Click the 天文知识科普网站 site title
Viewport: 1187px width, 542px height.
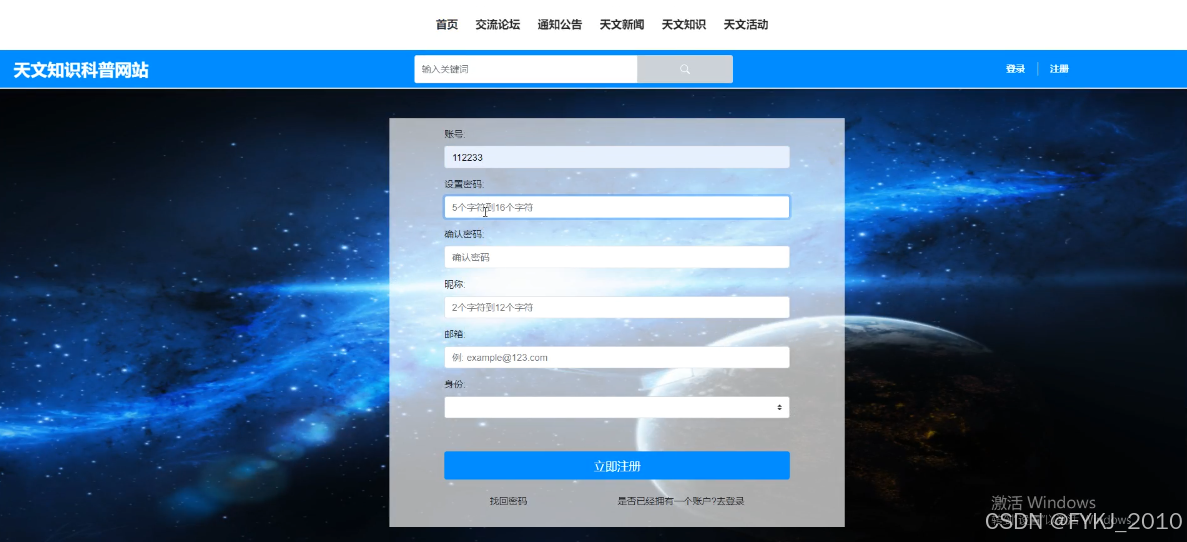click(81, 70)
